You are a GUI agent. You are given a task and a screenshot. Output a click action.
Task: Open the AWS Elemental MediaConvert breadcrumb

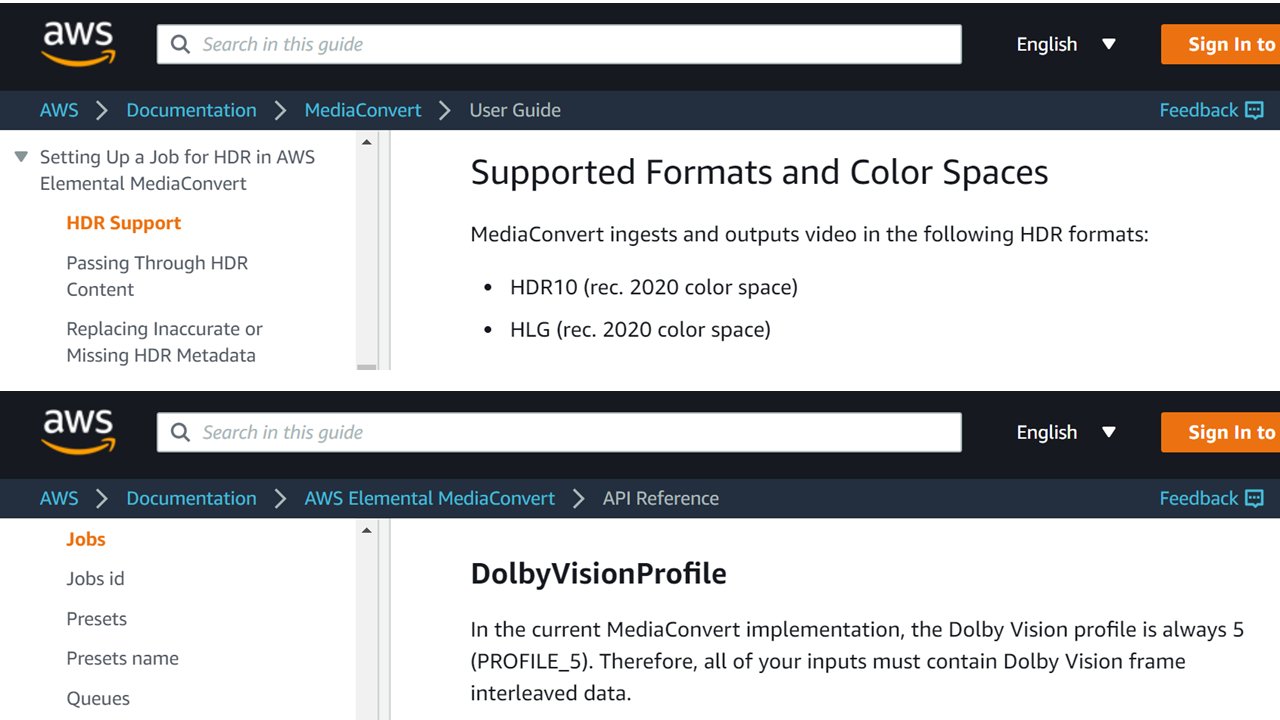[429, 498]
